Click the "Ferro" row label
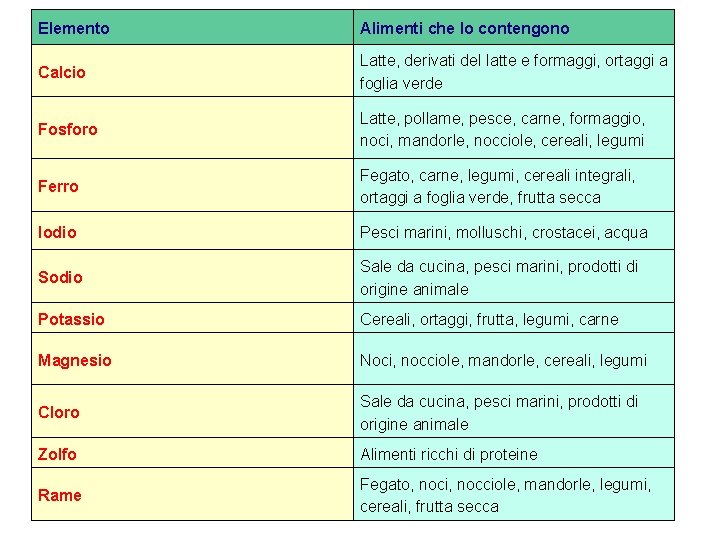The height and width of the screenshot is (540, 720). [x=58, y=186]
